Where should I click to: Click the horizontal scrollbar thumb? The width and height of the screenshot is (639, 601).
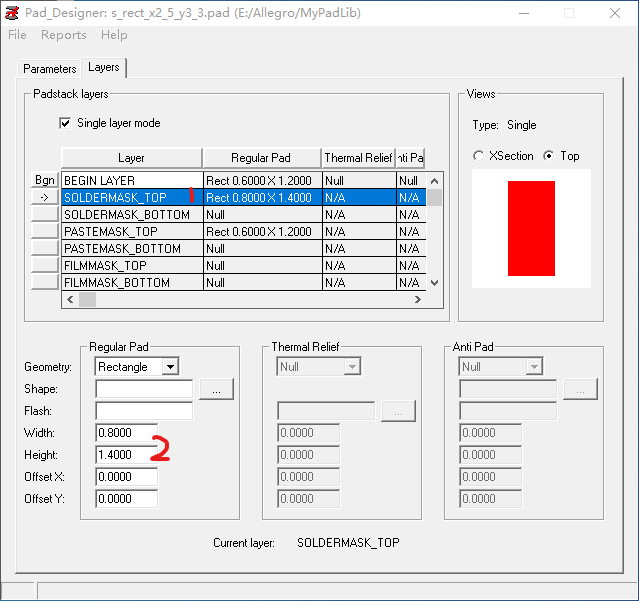click(x=87, y=299)
